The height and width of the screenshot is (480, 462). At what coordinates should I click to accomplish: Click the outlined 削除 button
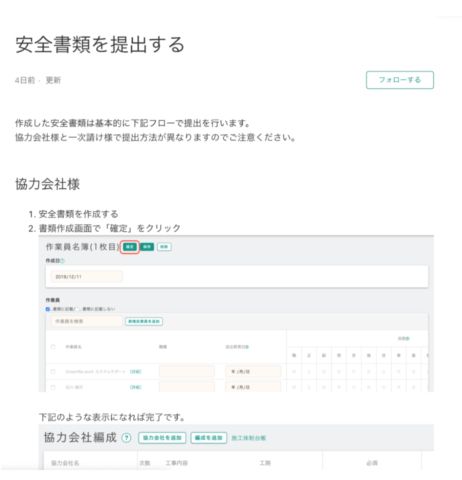point(164,247)
